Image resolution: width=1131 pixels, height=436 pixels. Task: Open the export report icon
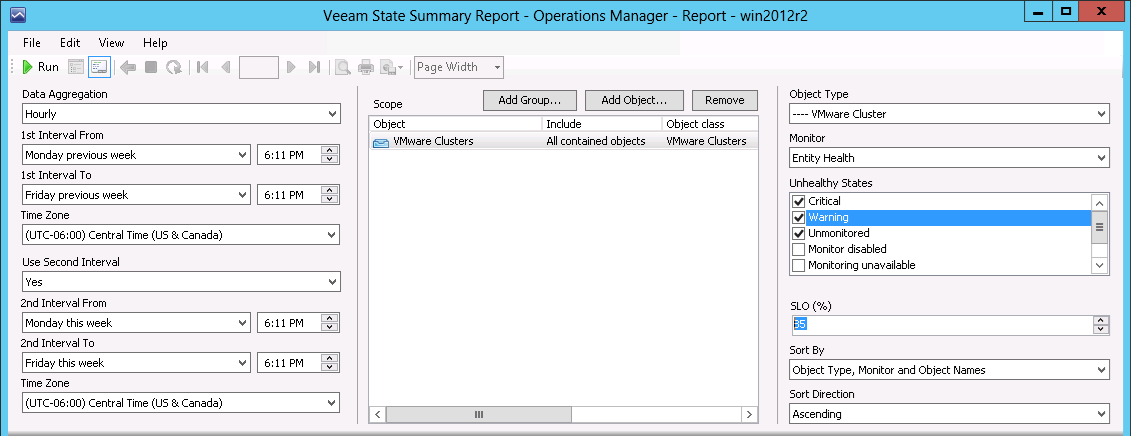pyautogui.click(x=392, y=67)
